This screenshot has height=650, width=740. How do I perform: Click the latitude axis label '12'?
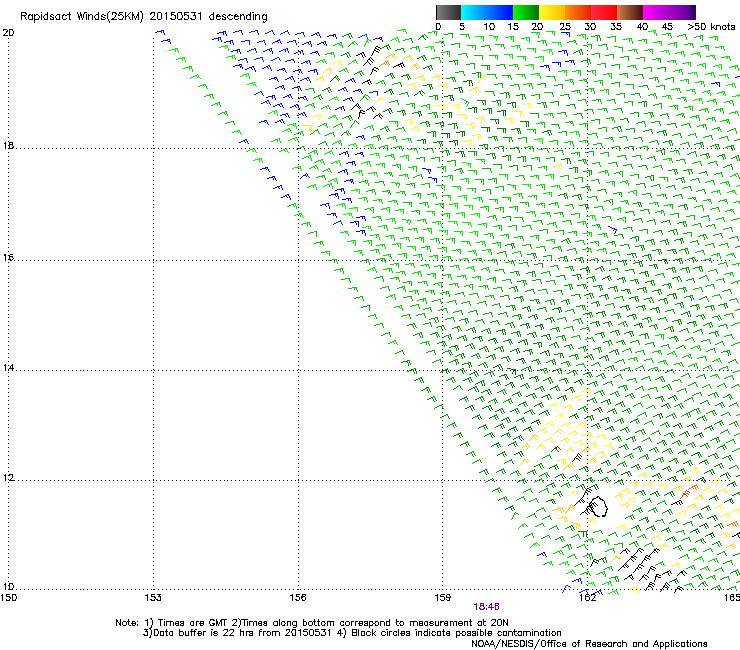click(8, 478)
